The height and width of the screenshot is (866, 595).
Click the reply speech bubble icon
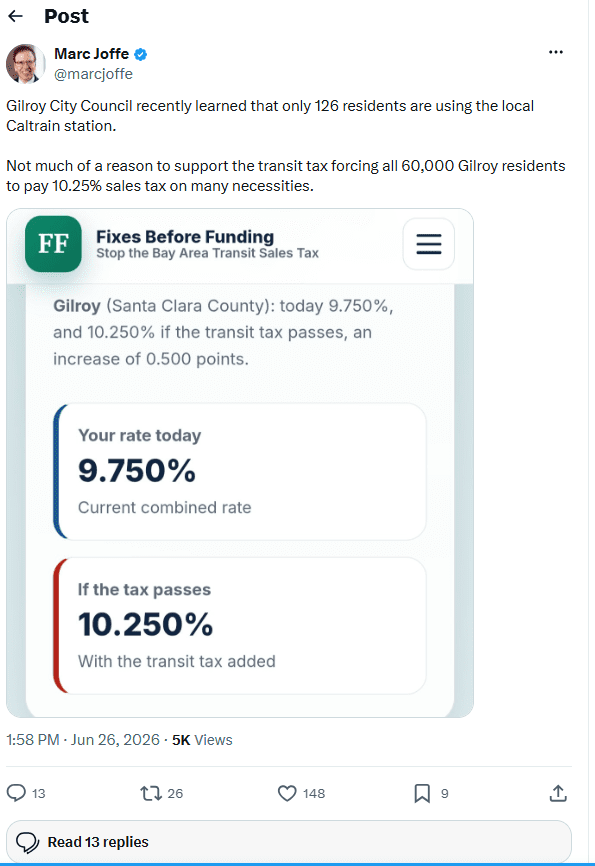[x=16, y=793]
